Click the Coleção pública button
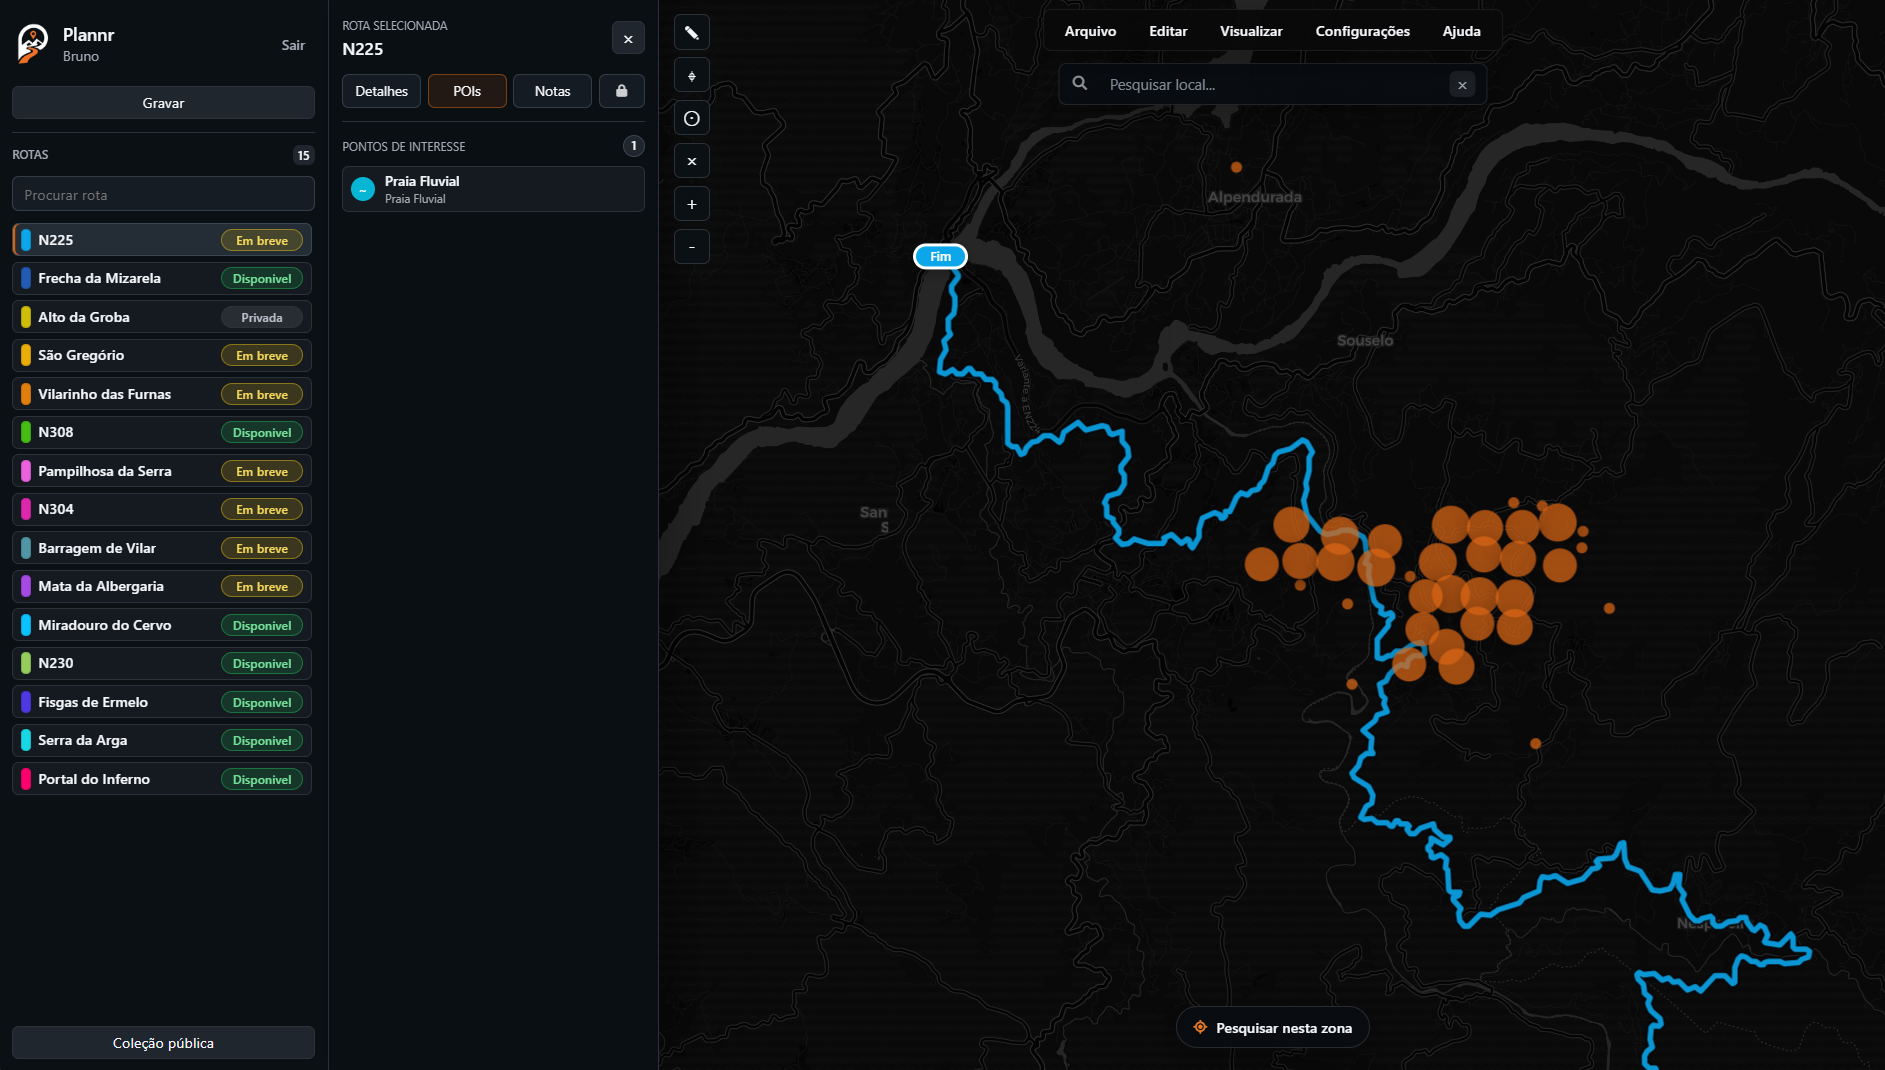The image size is (1885, 1070). [163, 1043]
